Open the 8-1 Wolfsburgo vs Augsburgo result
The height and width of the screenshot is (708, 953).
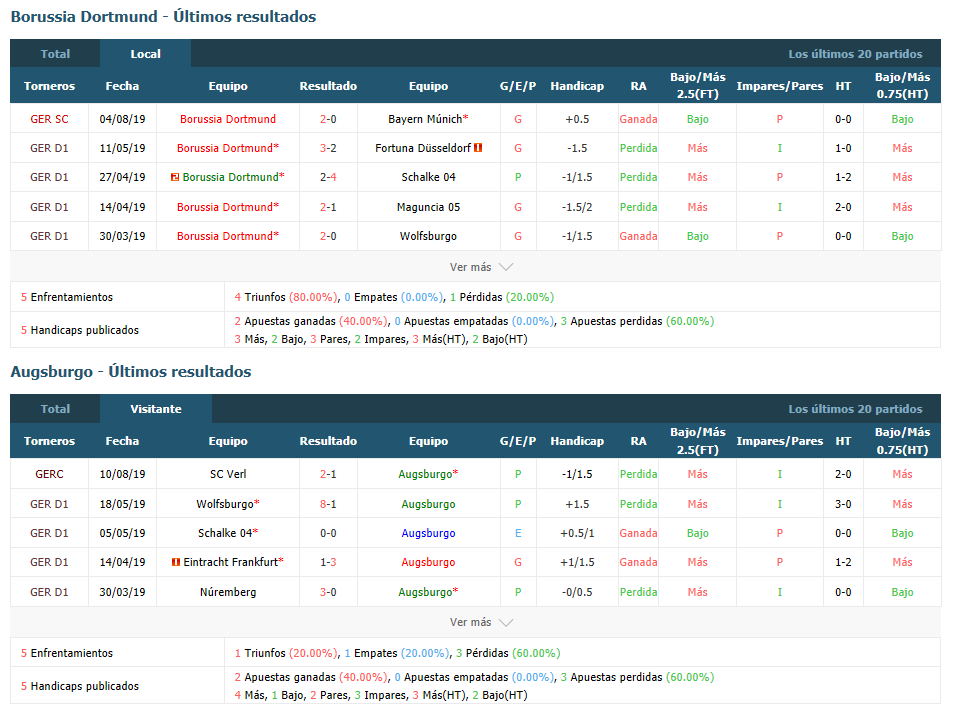coord(328,504)
